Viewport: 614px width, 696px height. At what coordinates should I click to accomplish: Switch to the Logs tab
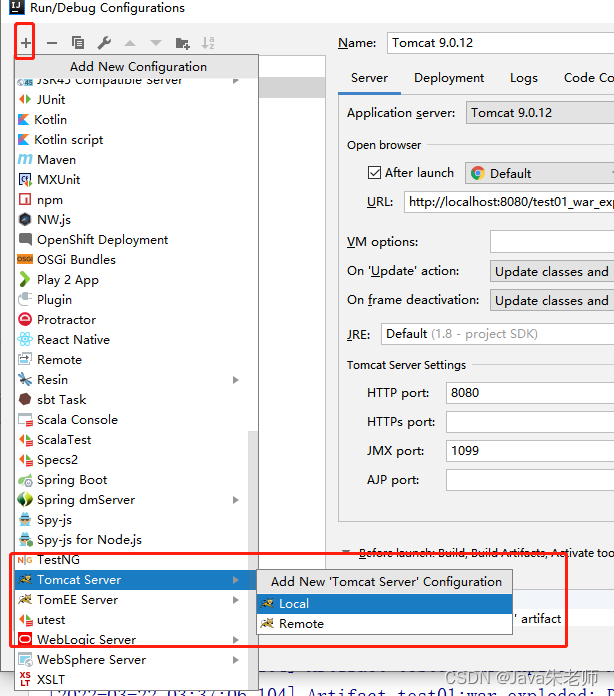[524, 78]
